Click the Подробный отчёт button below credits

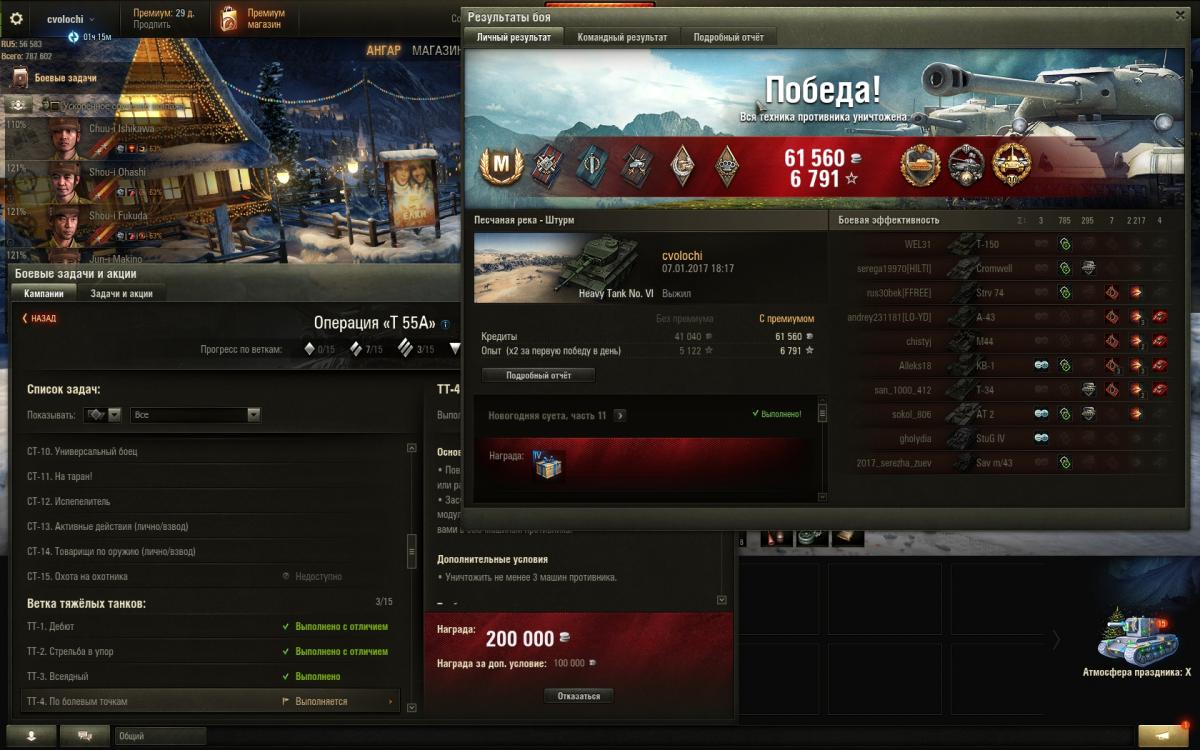(x=538, y=376)
